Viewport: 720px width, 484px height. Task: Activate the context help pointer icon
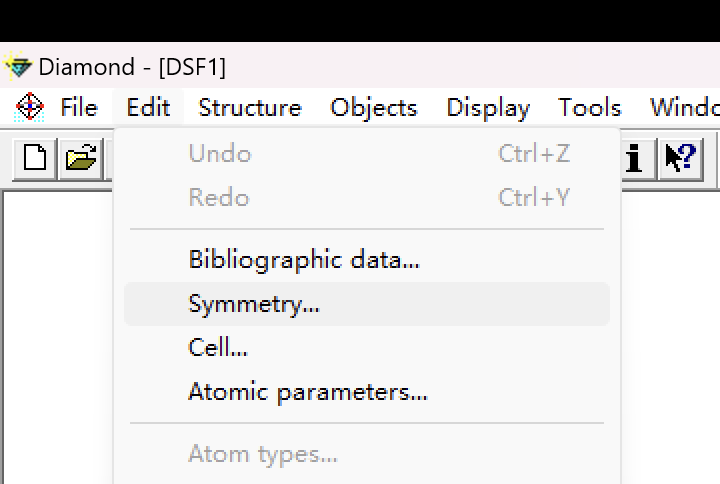point(681,158)
